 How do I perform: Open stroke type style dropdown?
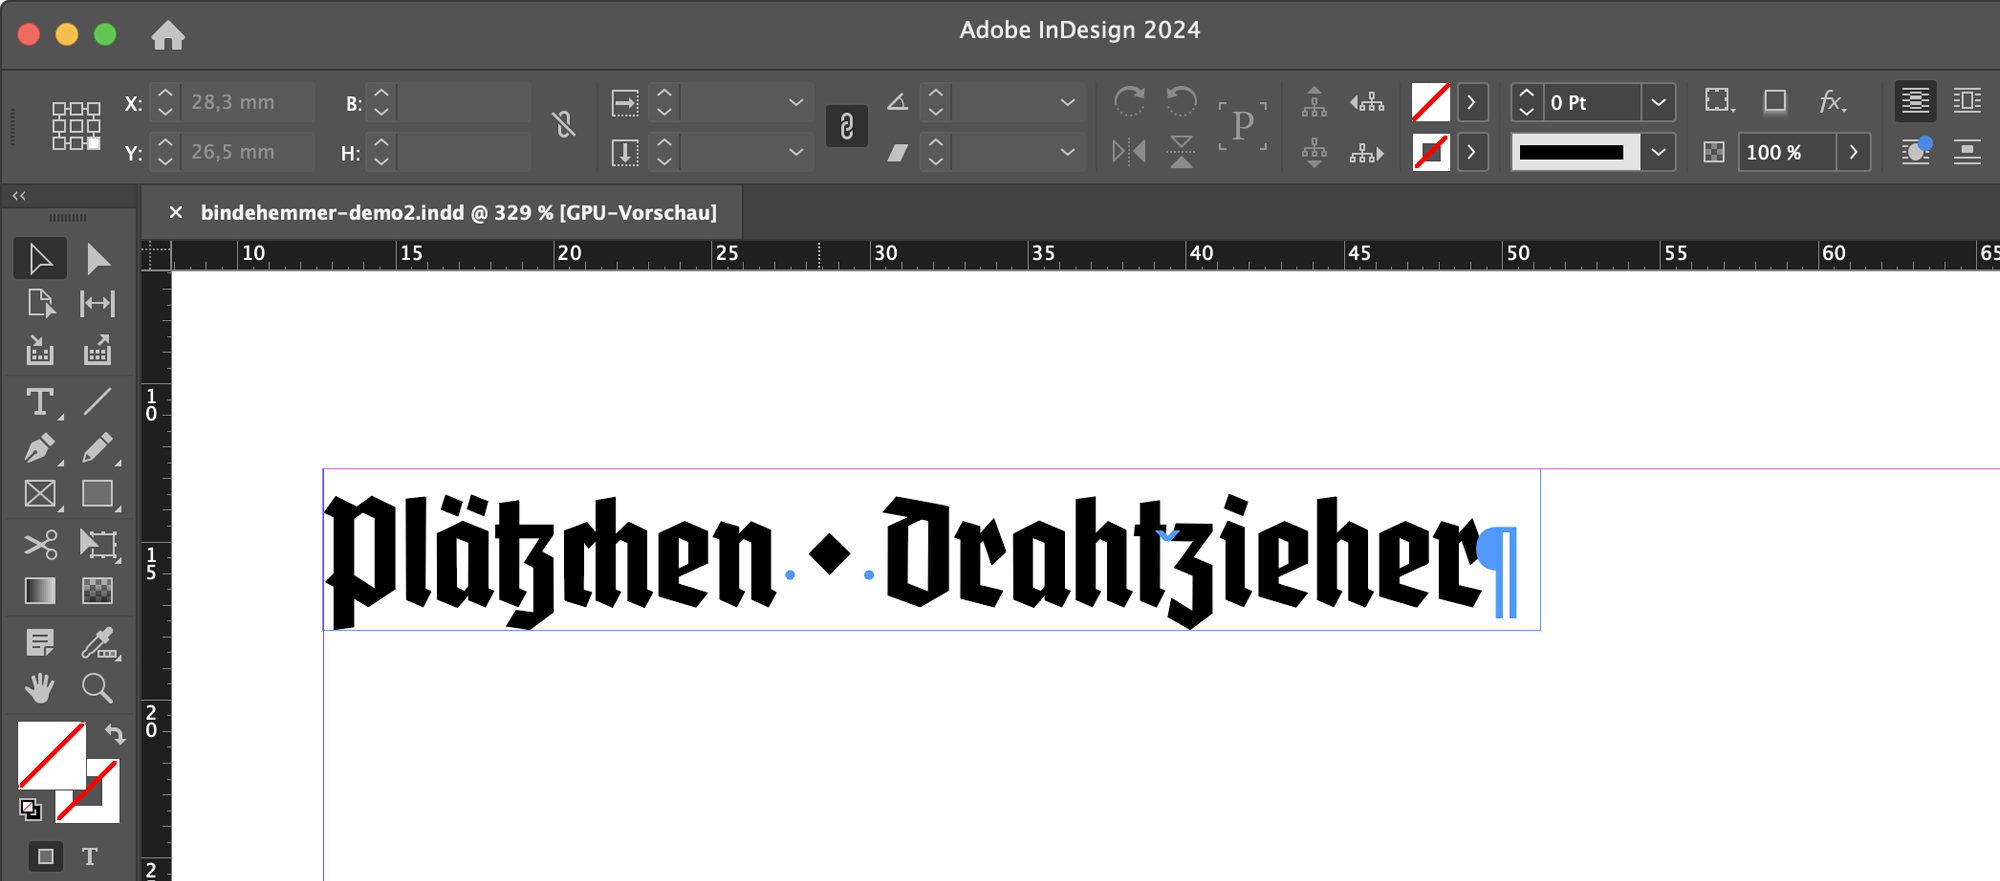pyautogui.click(x=1659, y=152)
